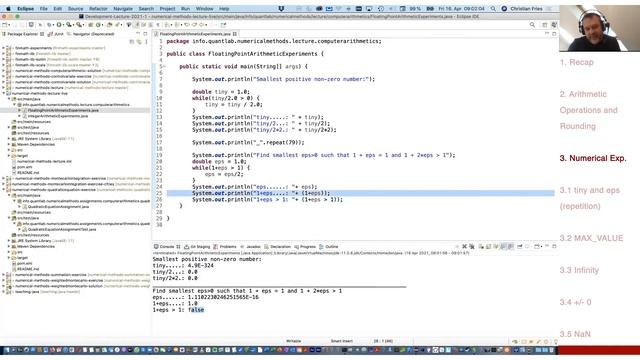The width and height of the screenshot is (640, 360).
Task: Collapse the numerical-methods-lecture-live project
Action: (4, 93)
